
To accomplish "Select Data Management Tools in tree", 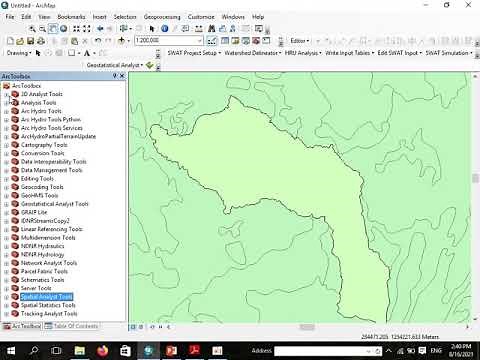I will [51, 170].
